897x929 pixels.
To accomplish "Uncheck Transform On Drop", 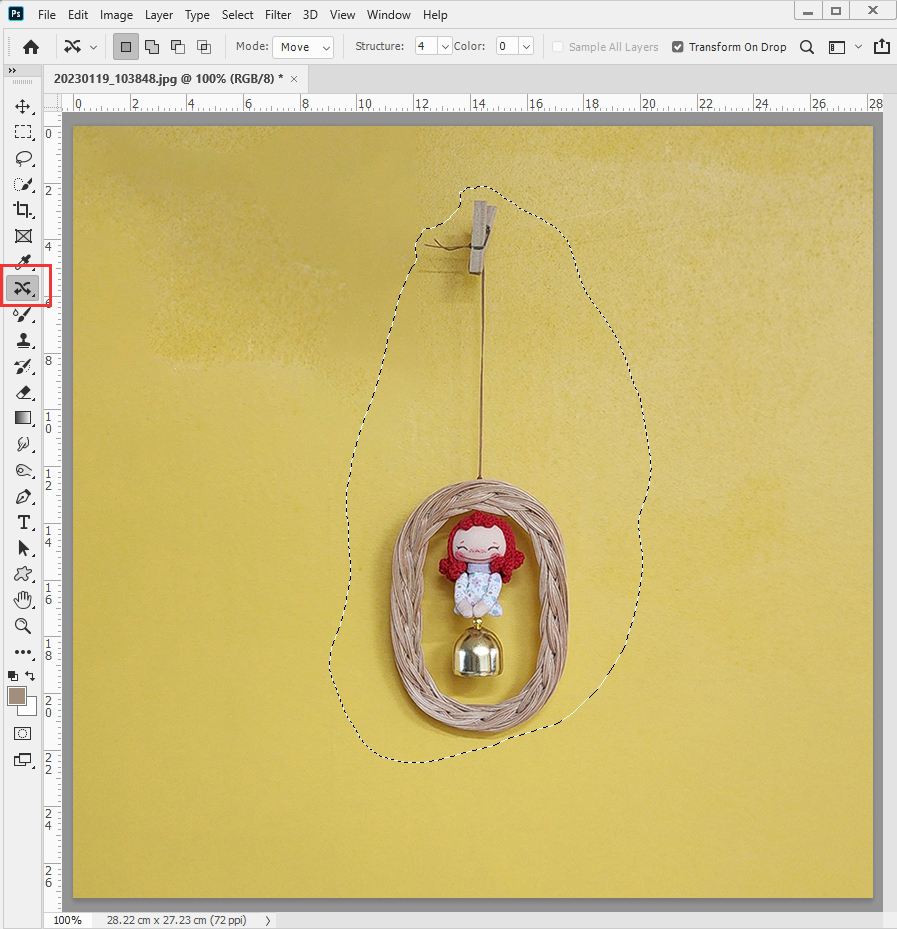I will coord(678,47).
